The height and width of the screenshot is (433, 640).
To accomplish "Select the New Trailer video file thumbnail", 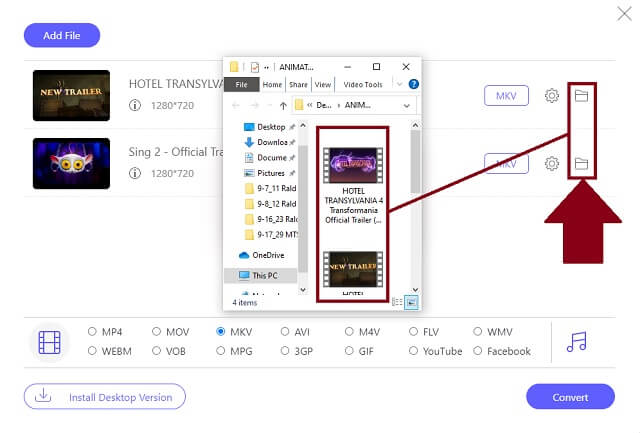I will 353,270.
